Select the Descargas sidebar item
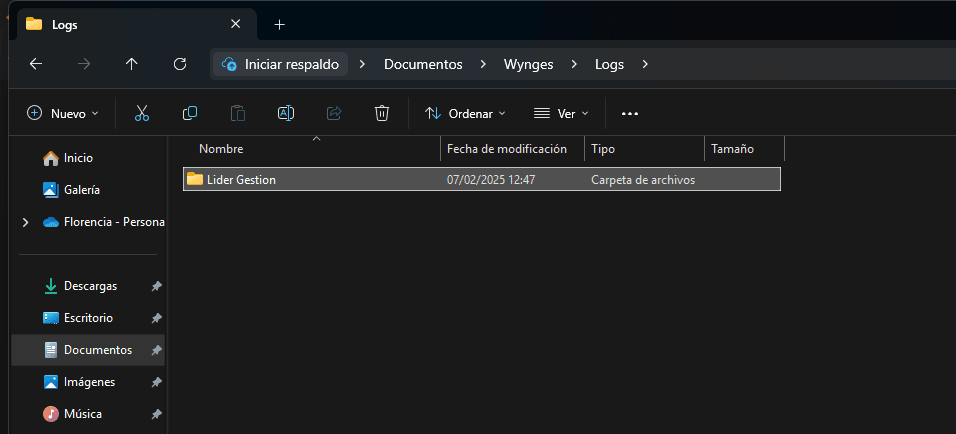 [90, 286]
